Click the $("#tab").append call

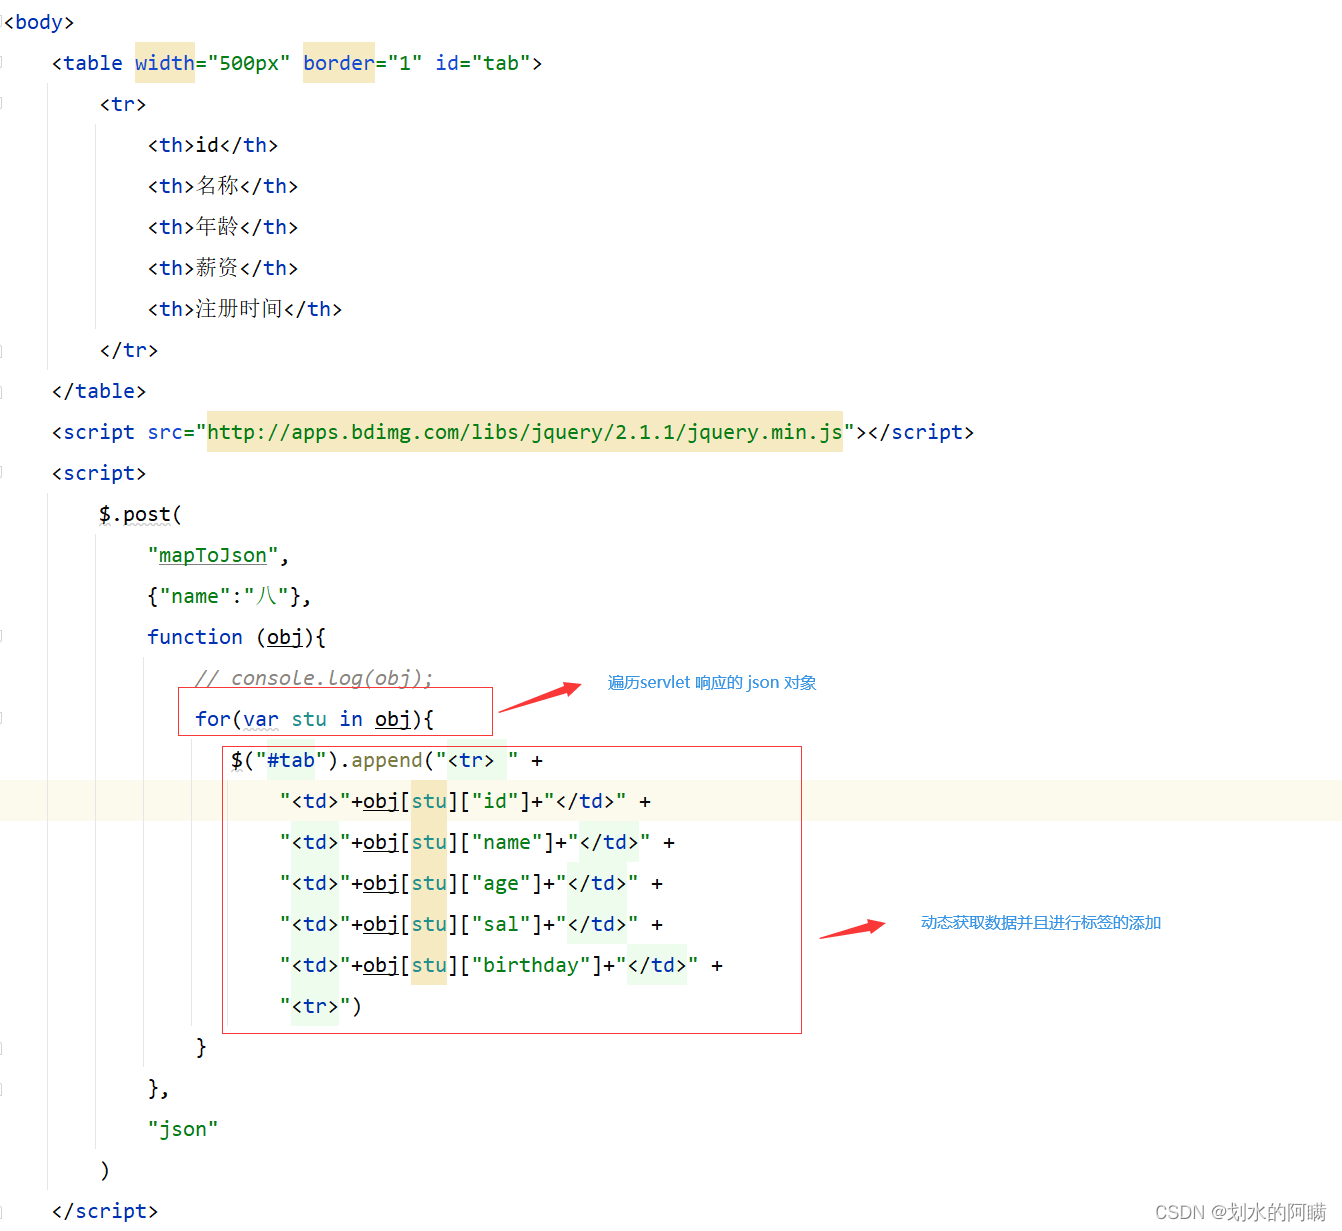pos(387,760)
